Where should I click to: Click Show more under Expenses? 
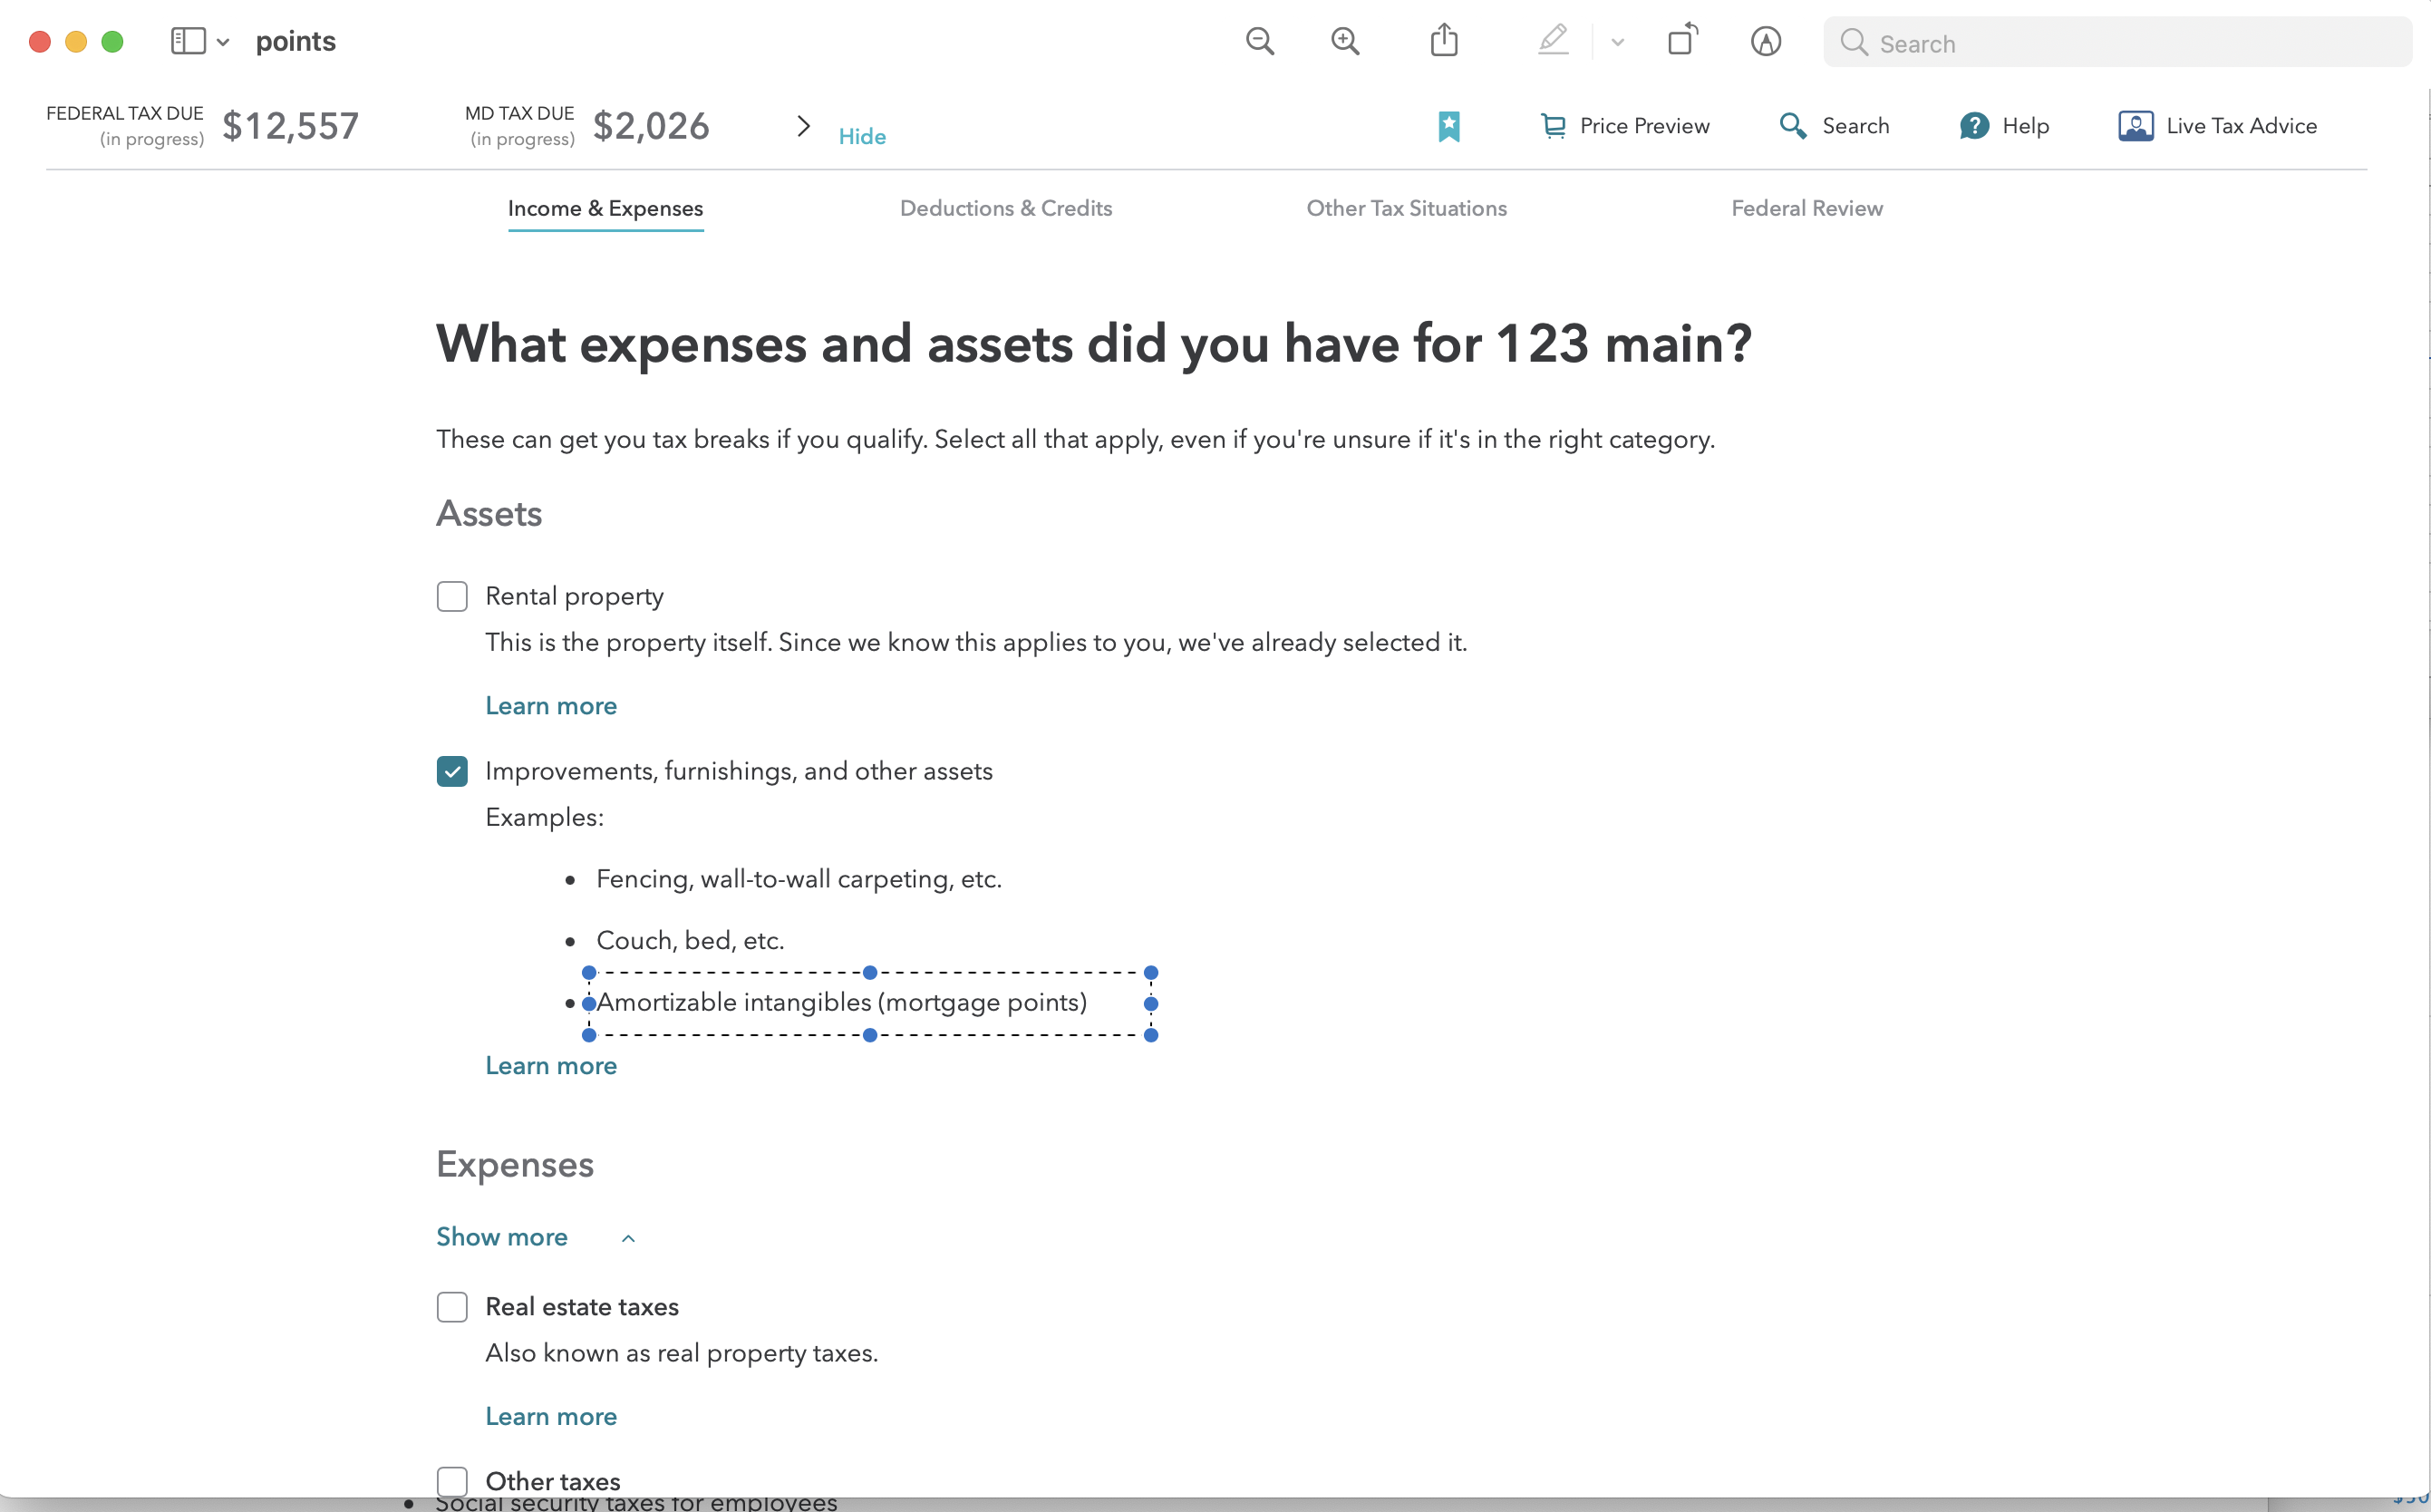pyautogui.click(x=502, y=1237)
